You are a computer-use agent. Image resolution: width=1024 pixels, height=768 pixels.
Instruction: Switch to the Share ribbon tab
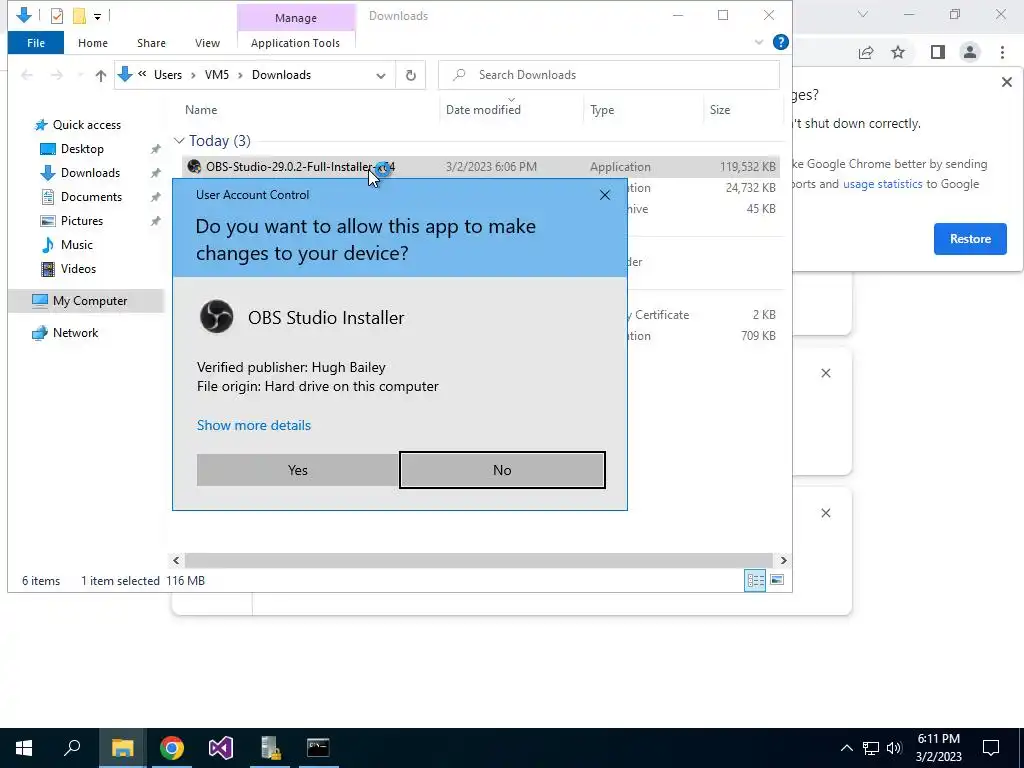[151, 43]
